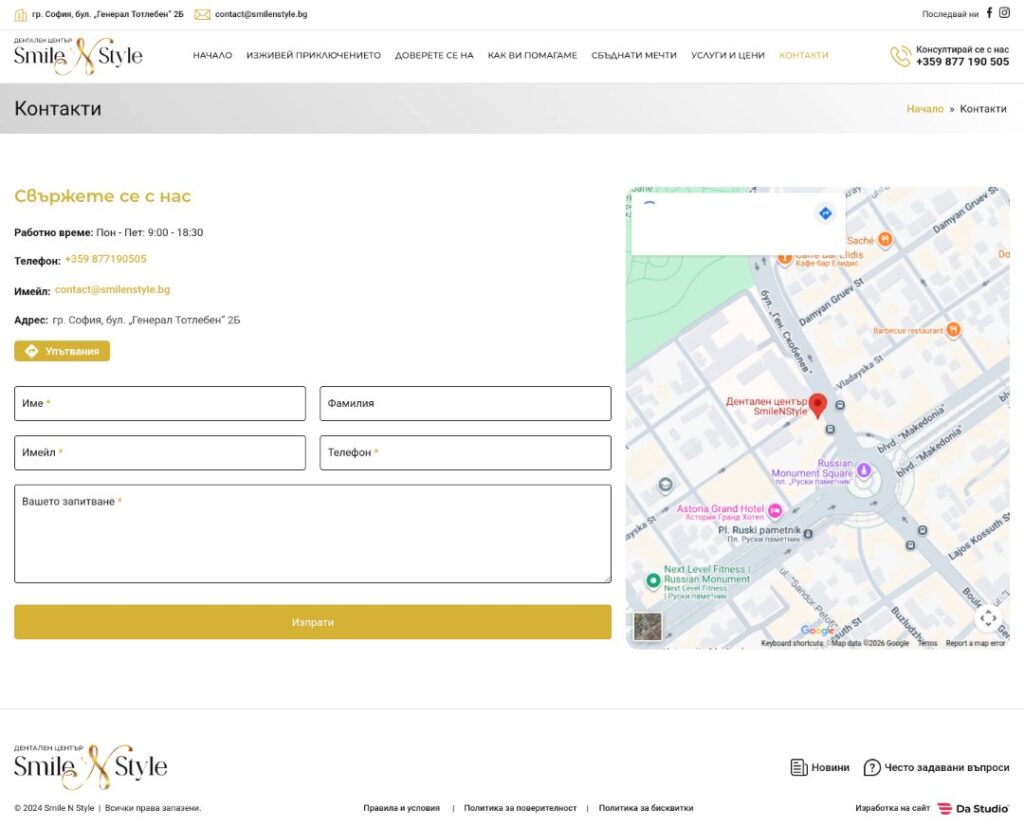The image size is (1024, 827).
Task: Focus the Фамилия input field
Action: 466,403
